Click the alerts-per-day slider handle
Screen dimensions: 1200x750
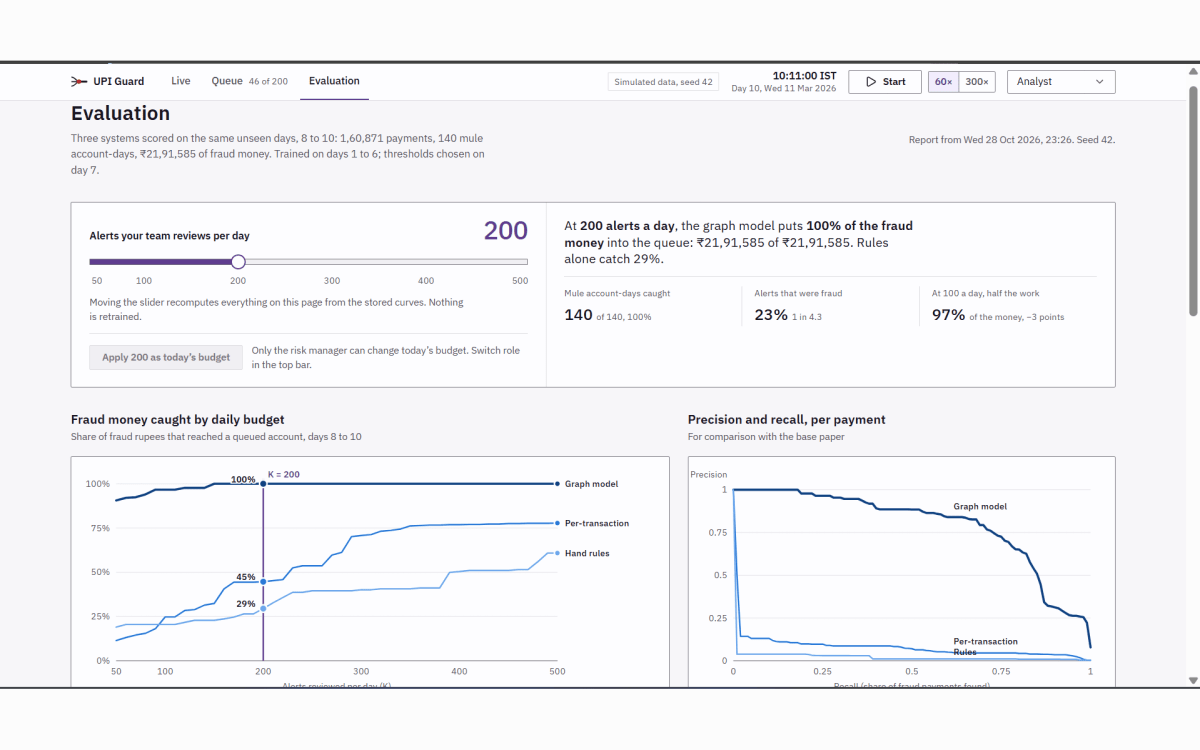(x=238, y=262)
